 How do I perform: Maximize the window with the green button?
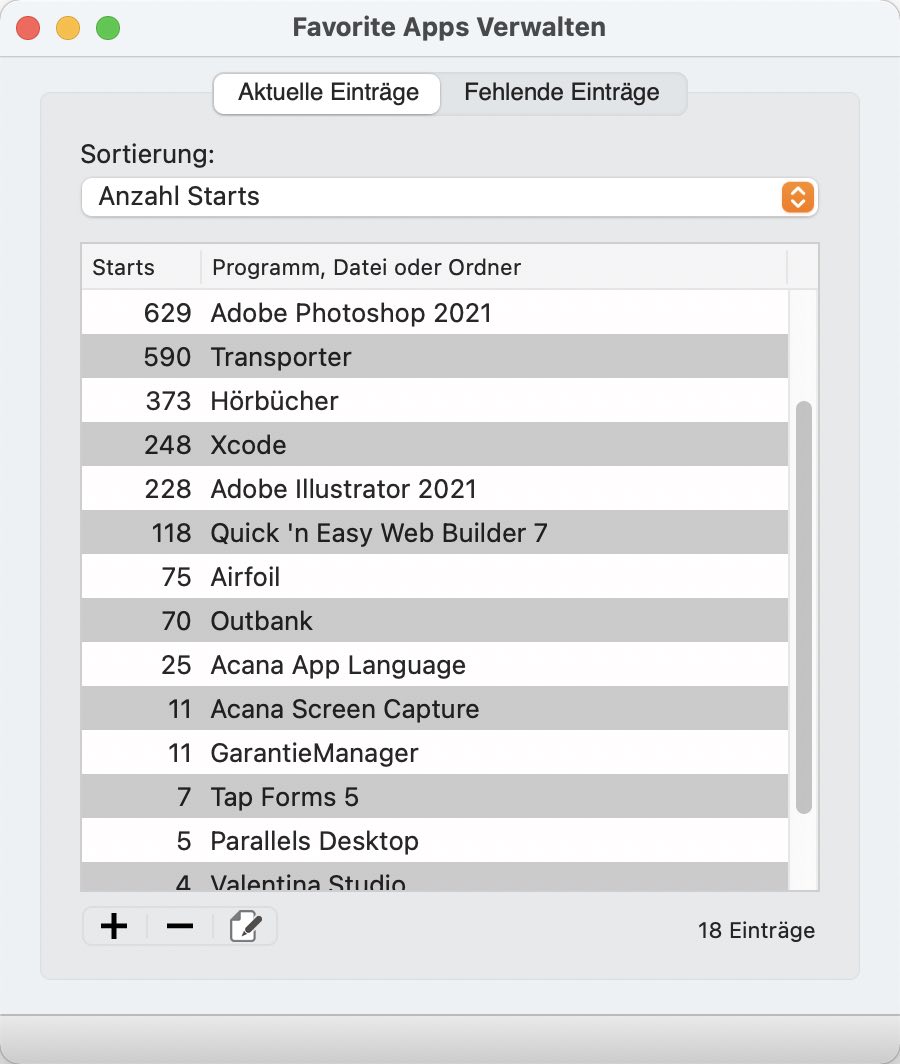point(108,28)
